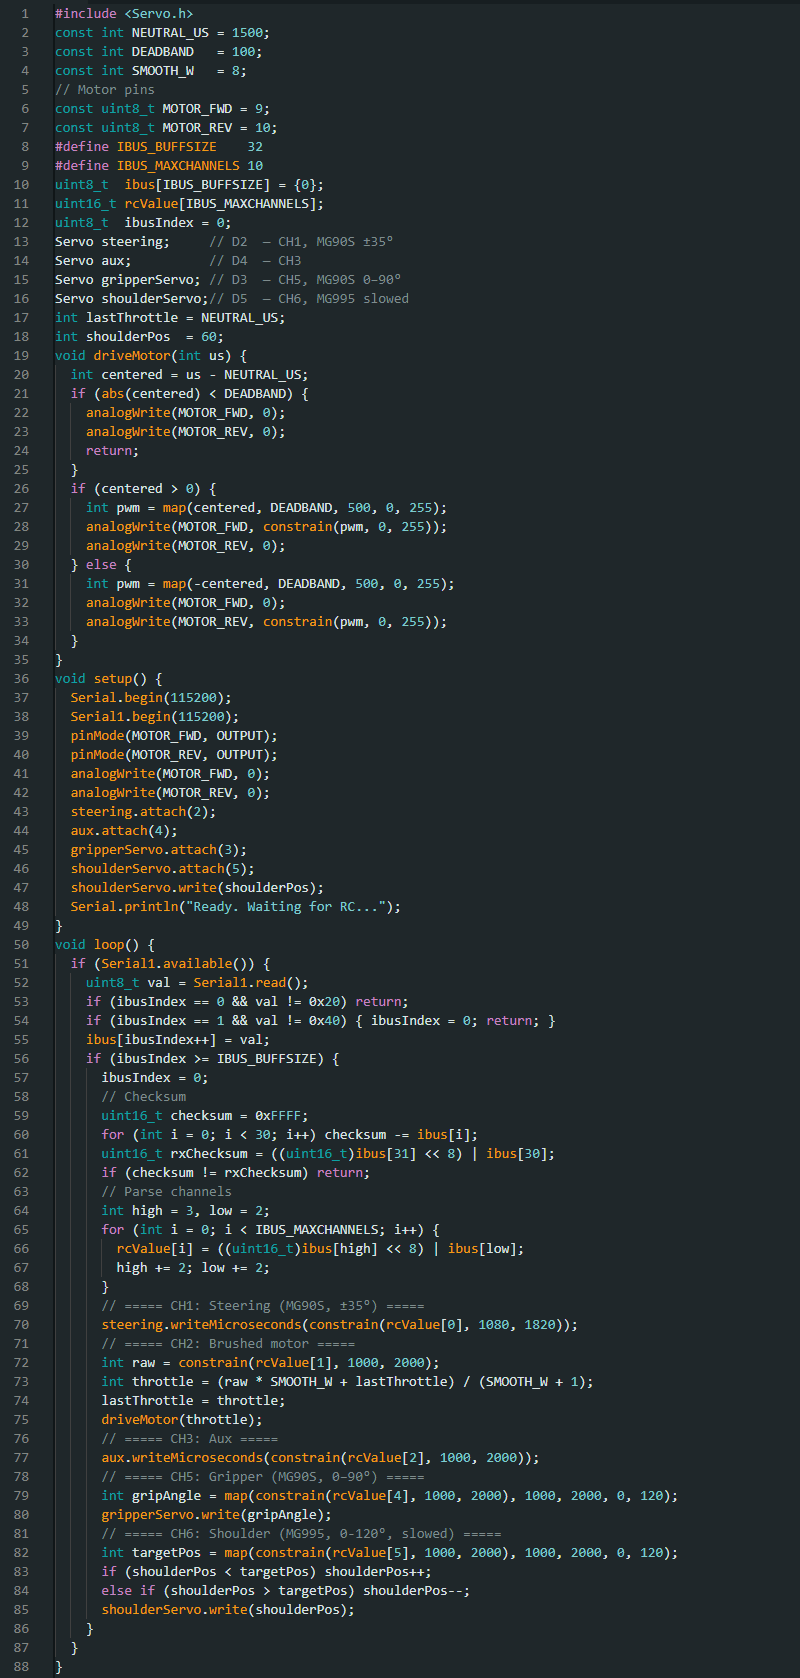The image size is (800, 1678).
Task: Place cursor on 'SMOOTH_W = 8' line
Action: click(150, 71)
